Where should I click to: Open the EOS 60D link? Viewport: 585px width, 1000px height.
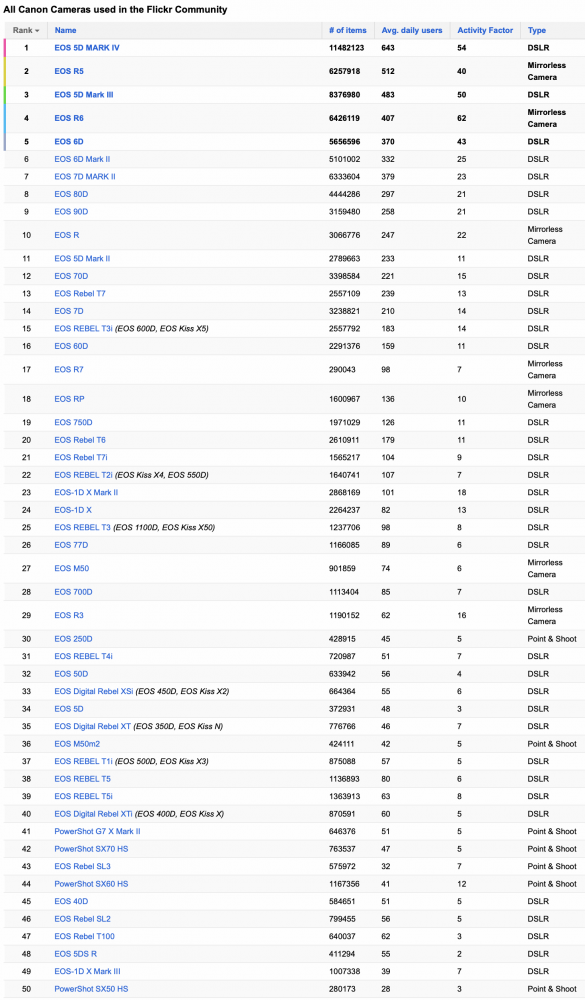point(71,346)
